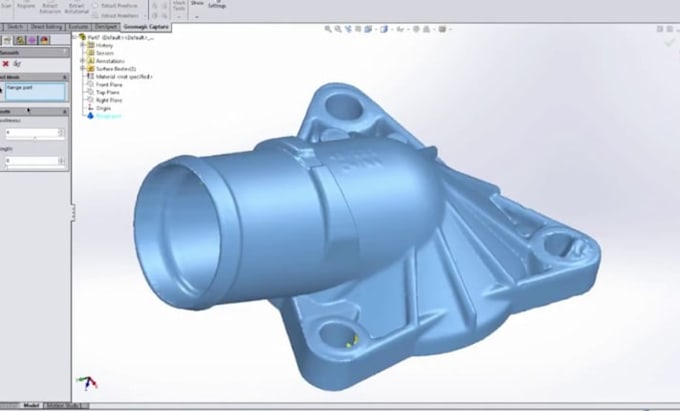Select Front Plane in feature tree
The image size is (680, 411).
click(x=109, y=85)
